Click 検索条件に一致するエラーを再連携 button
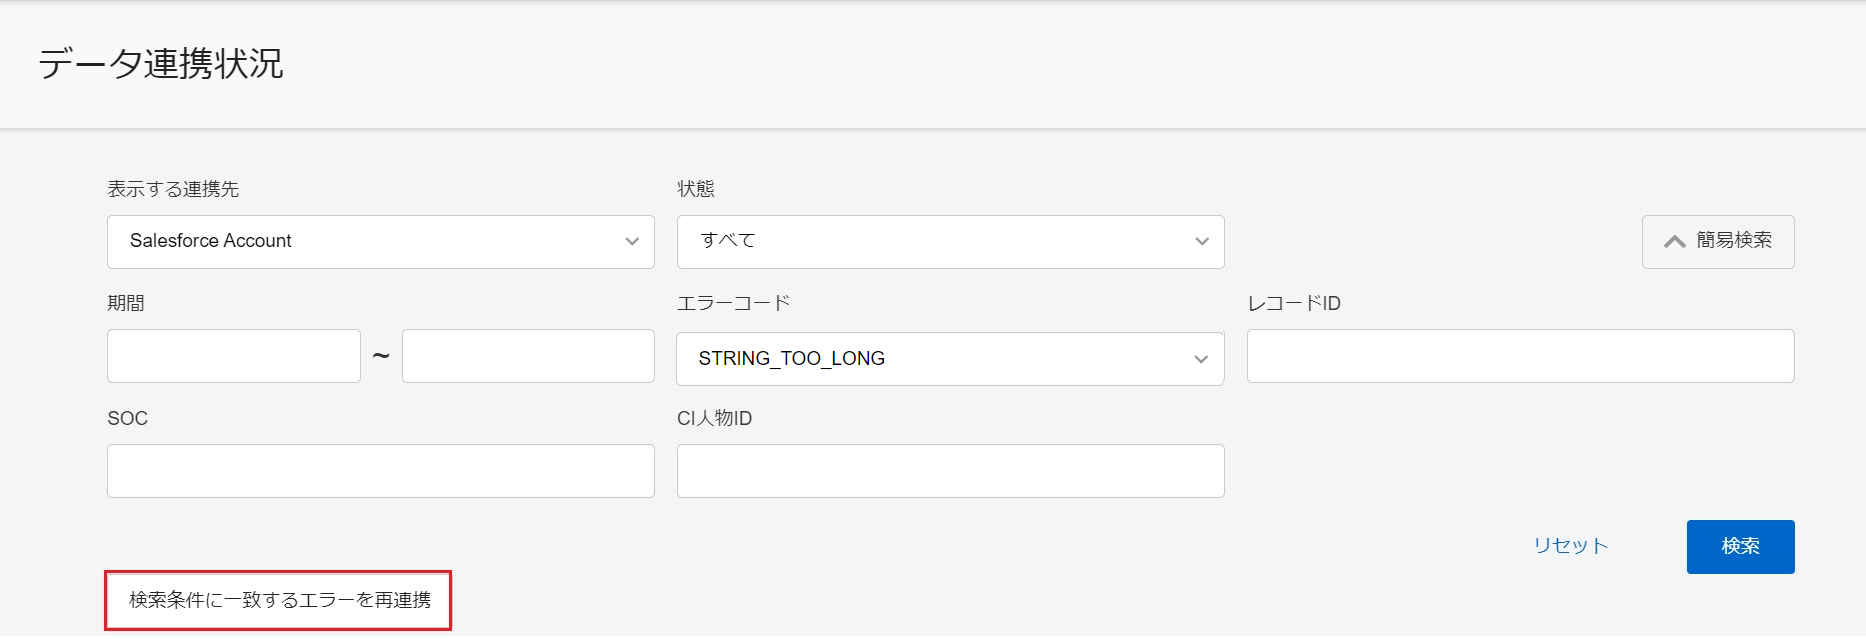 tap(279, 600)
